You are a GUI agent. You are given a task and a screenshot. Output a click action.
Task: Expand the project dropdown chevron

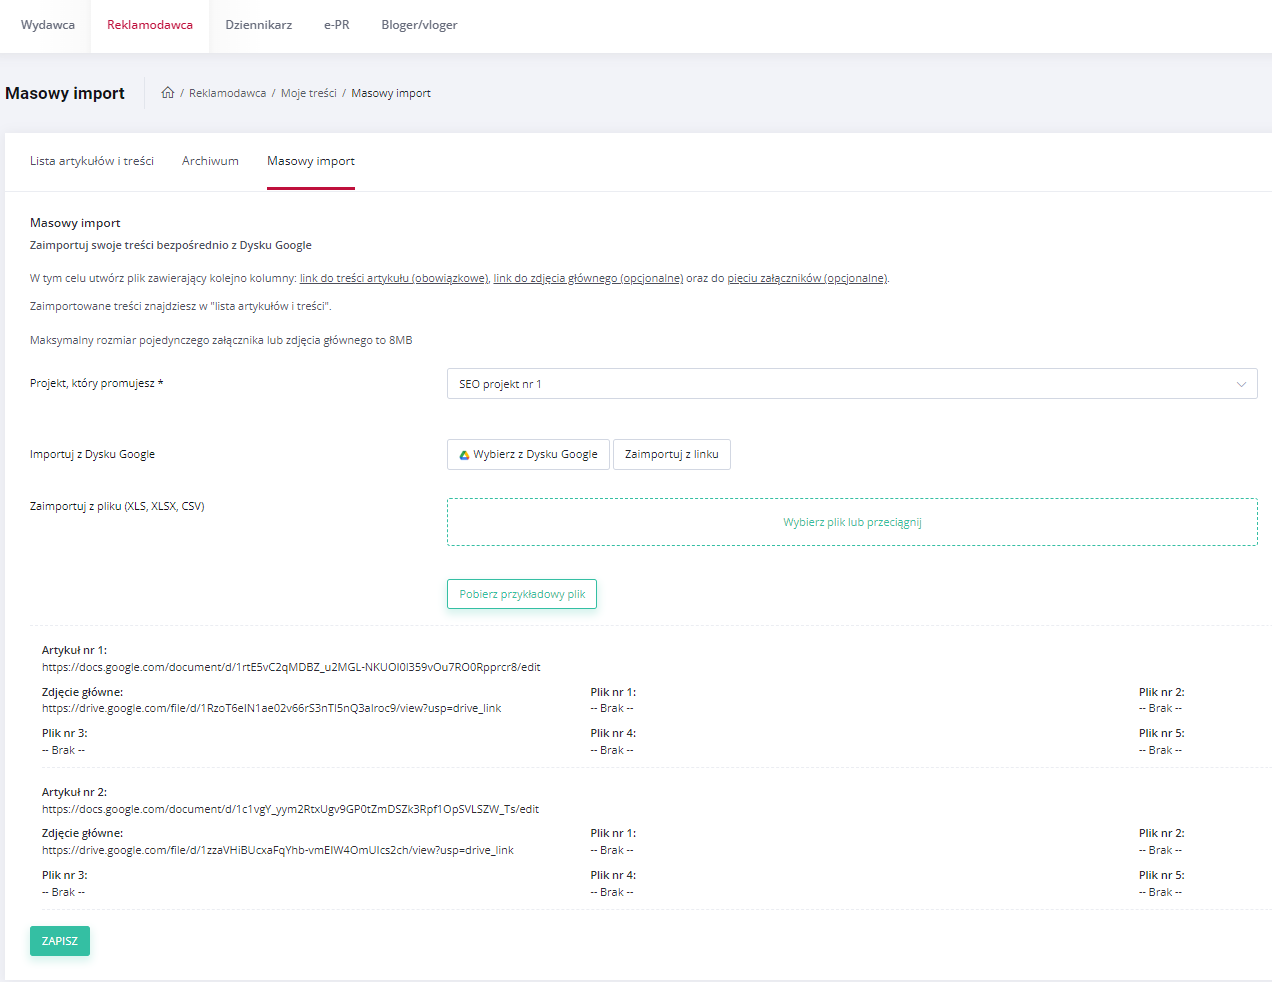pos(1241,384)
